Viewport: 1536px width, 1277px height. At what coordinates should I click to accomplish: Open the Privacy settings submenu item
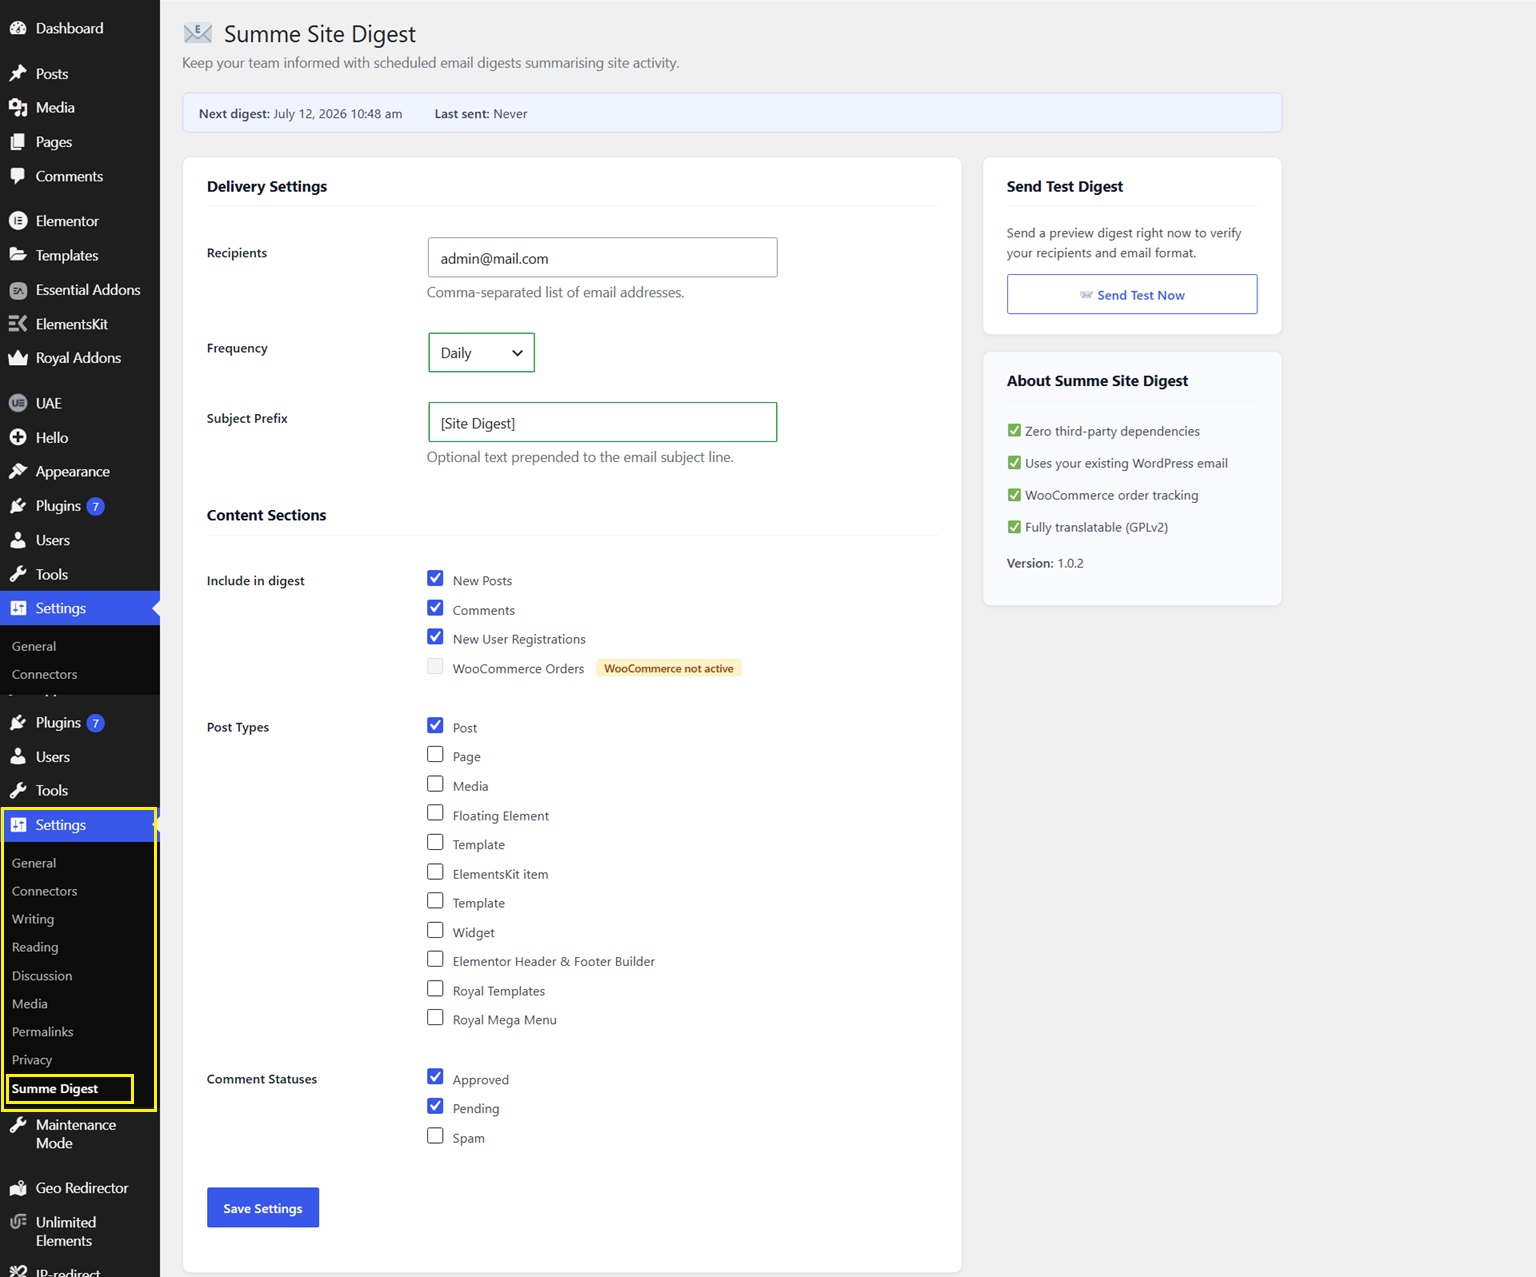point(32,1060)
